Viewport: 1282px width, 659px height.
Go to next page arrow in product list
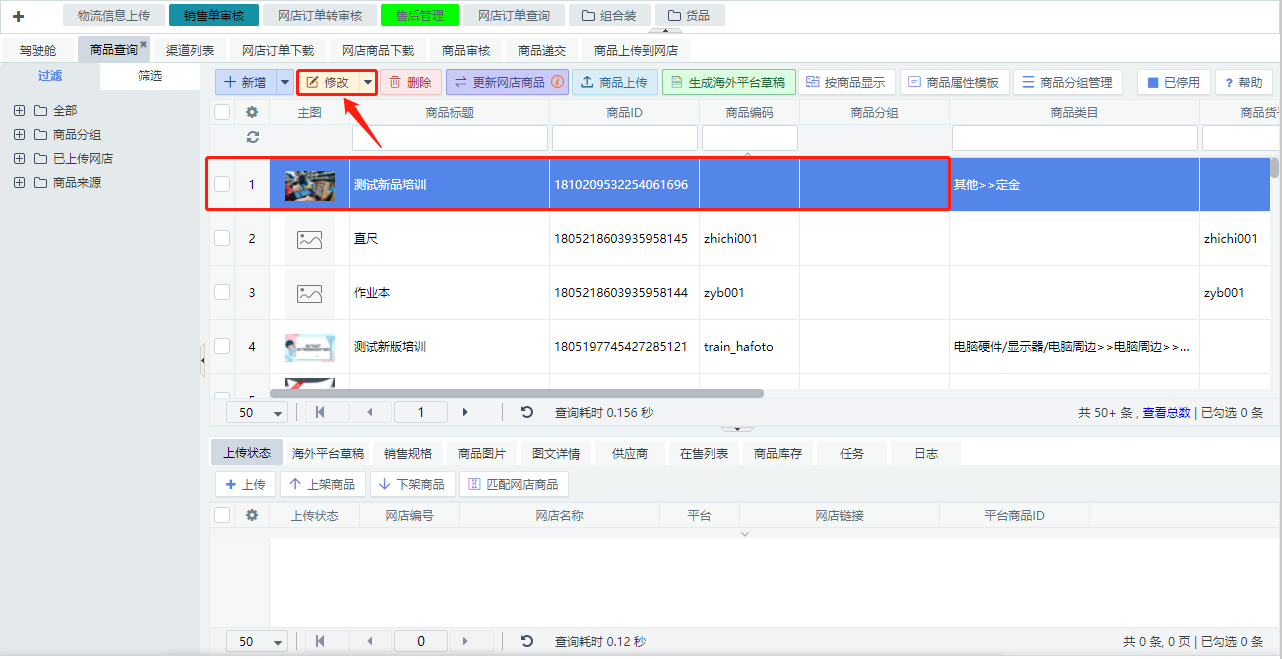click(x=465, y=412)
